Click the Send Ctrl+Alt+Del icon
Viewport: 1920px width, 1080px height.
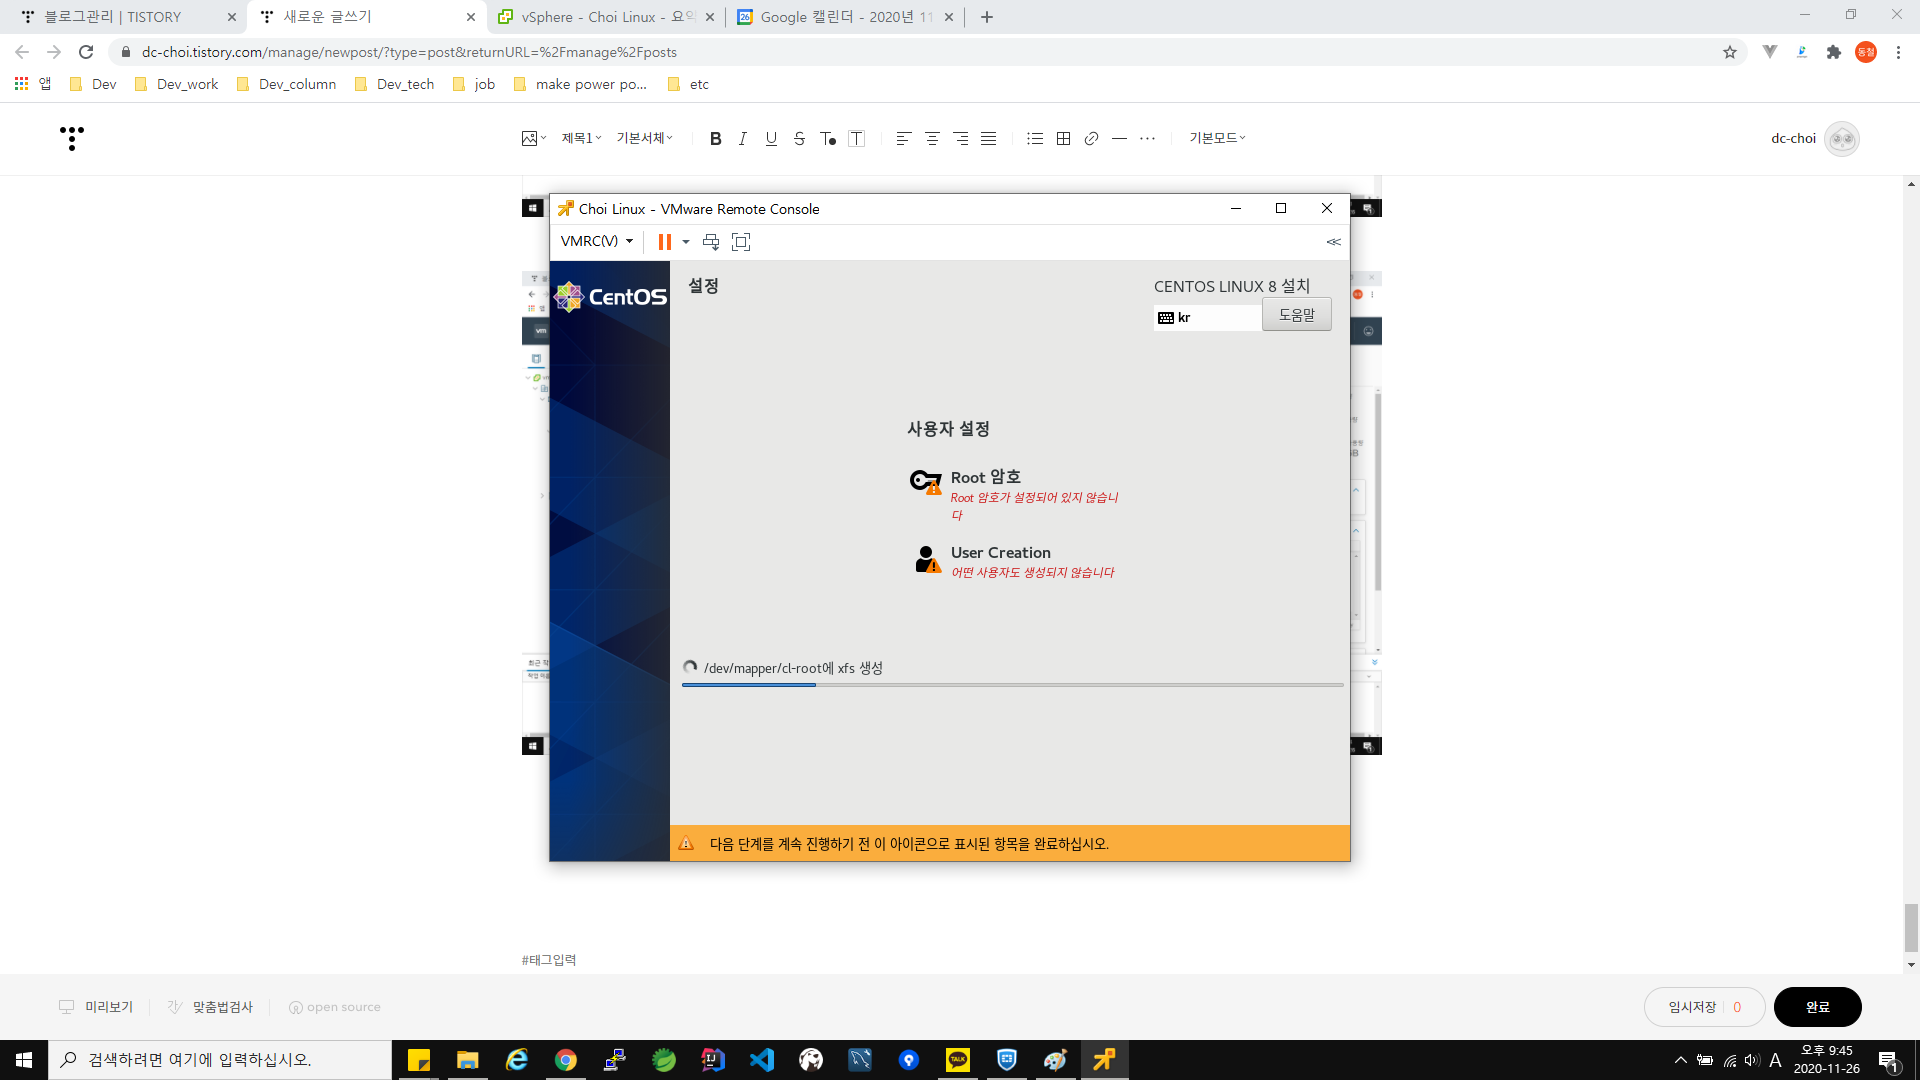point(711,241)
